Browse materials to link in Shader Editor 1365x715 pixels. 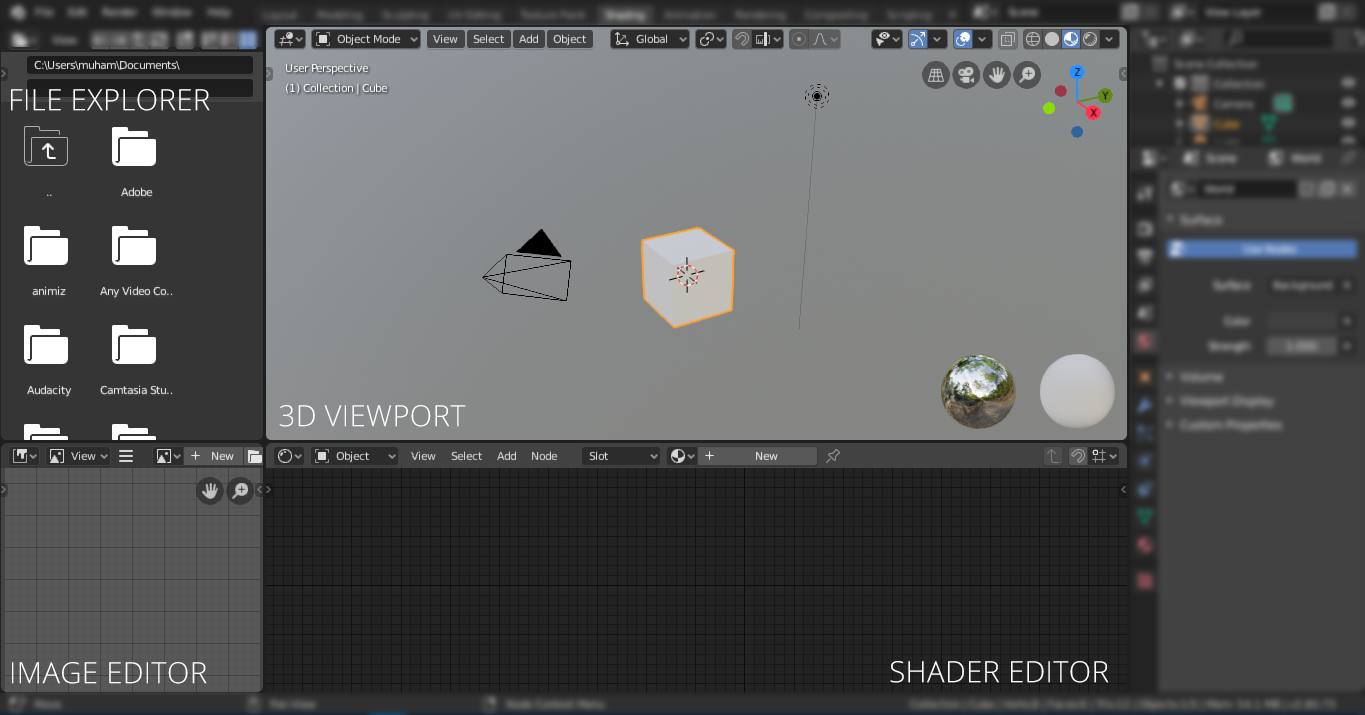tap(682, 456)
